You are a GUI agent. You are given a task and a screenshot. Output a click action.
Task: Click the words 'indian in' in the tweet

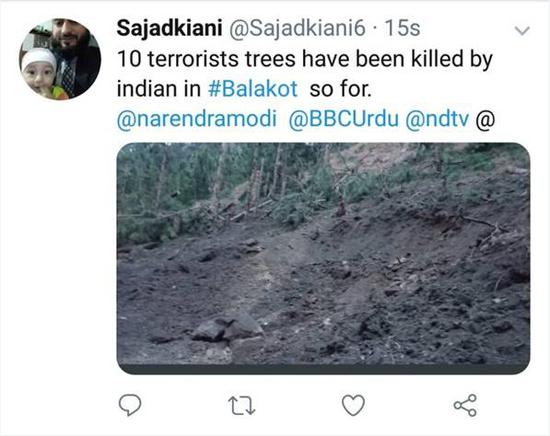coord(159,89)
